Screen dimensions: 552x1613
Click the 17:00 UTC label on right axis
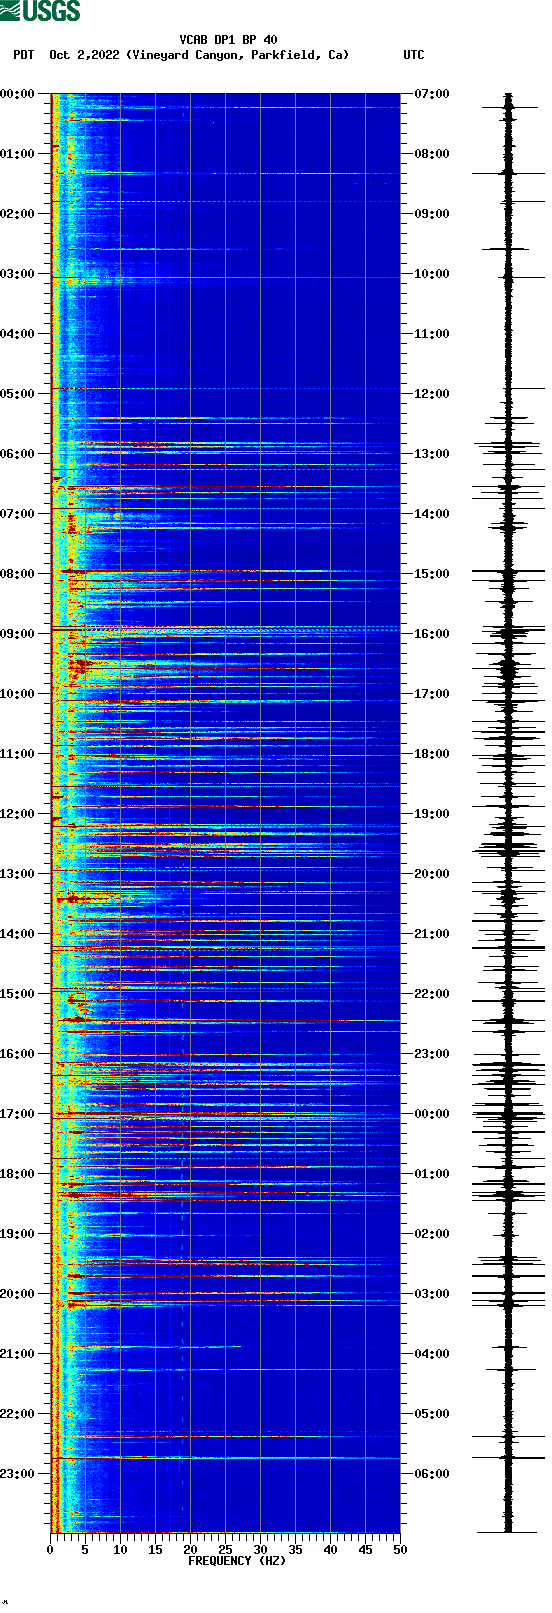(x=432, y=694)
